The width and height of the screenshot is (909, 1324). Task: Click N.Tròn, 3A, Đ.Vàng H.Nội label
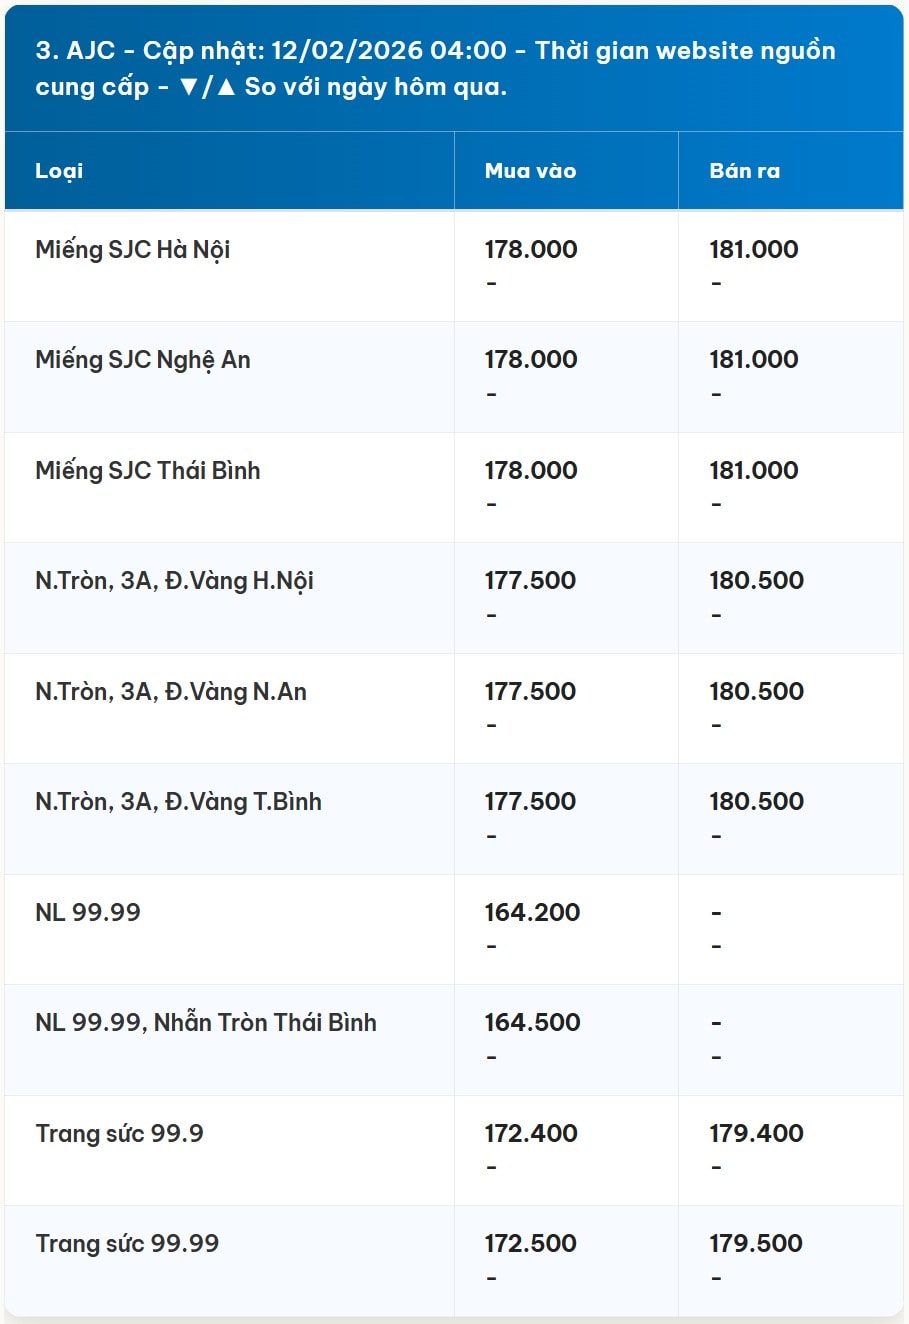(x=175, y=581)
